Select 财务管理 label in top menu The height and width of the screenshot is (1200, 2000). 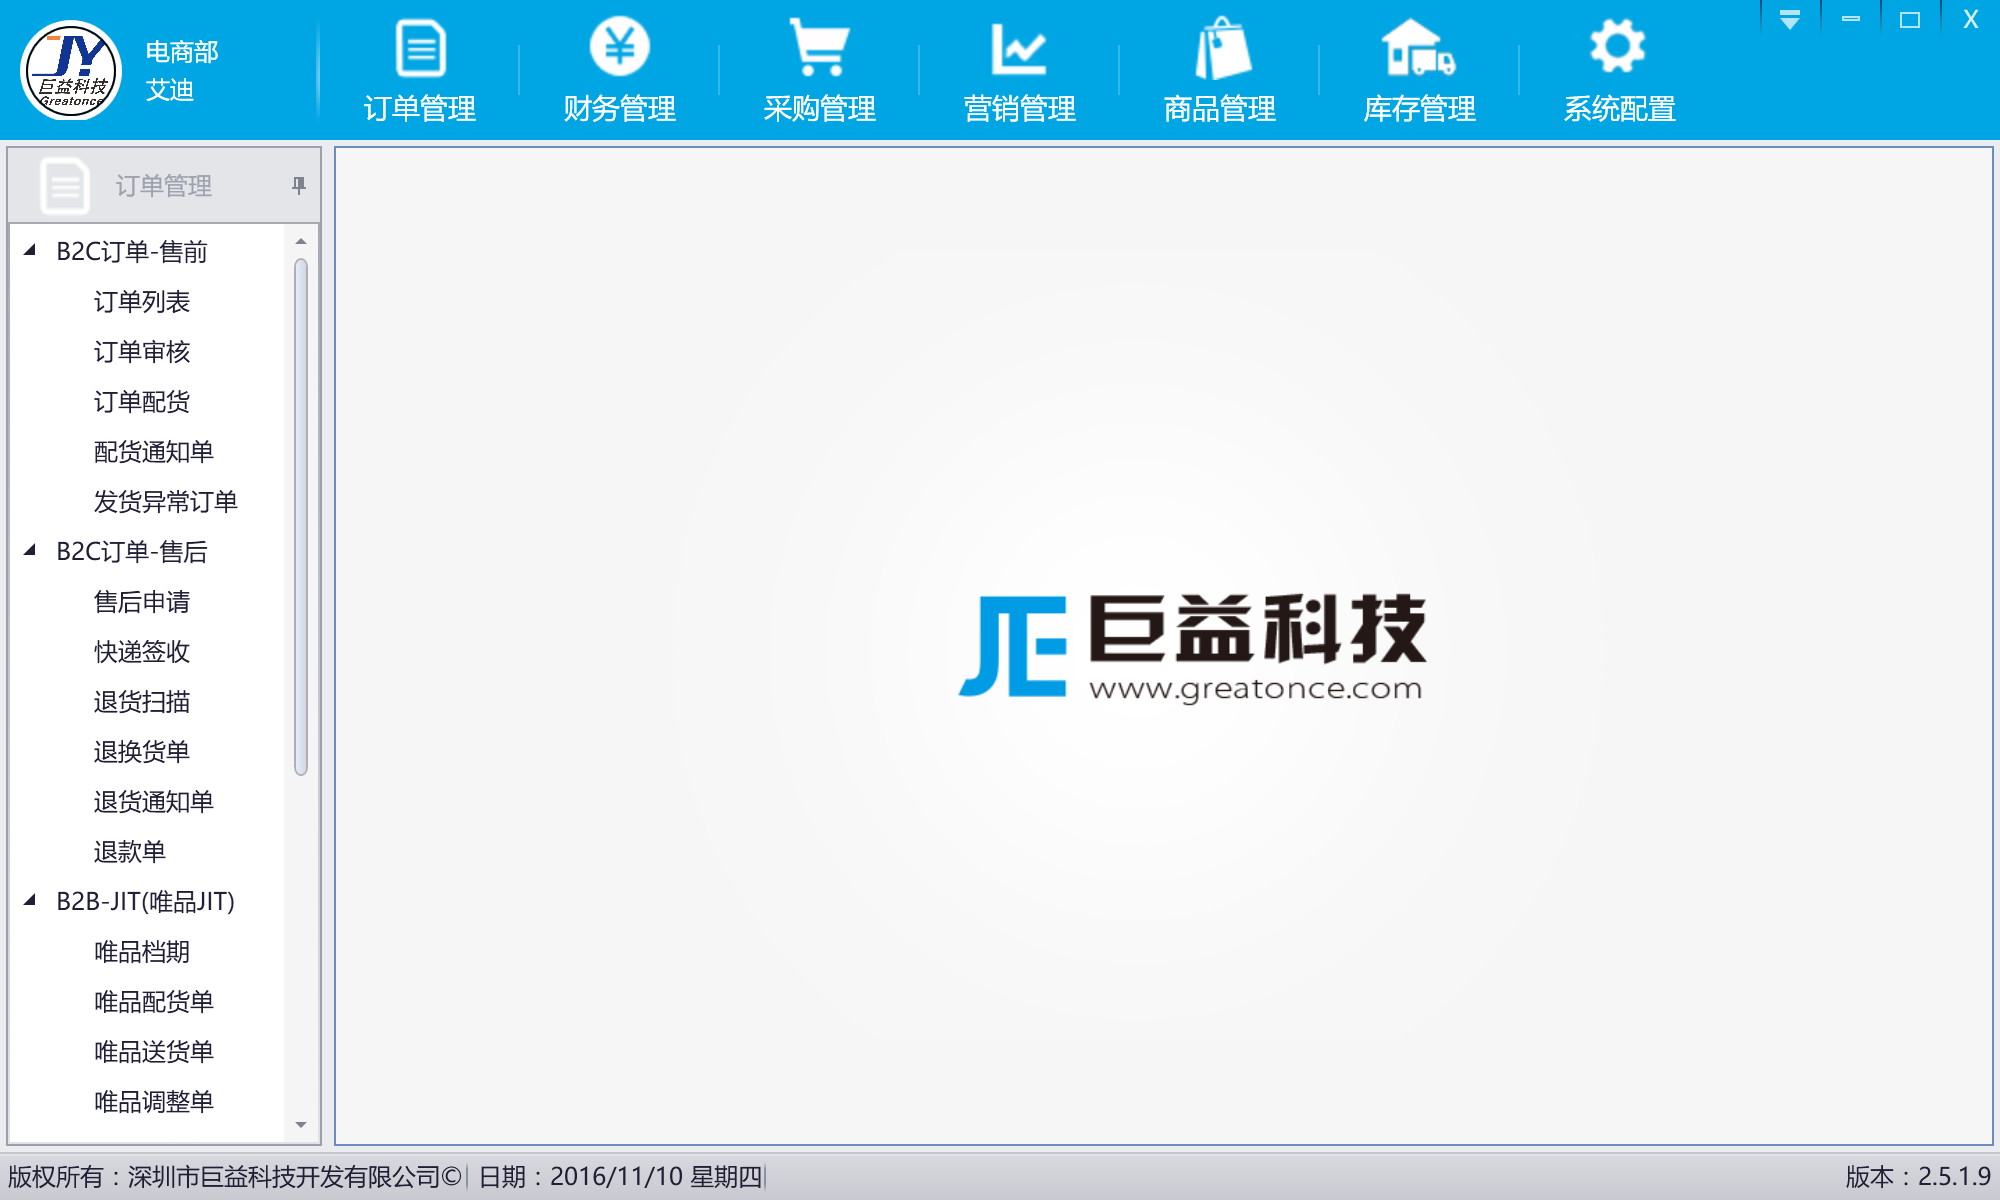[620, 108]
